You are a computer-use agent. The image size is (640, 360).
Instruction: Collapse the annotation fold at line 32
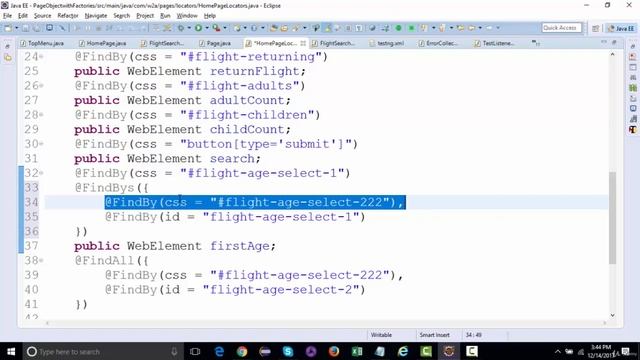tap(42, 173)
